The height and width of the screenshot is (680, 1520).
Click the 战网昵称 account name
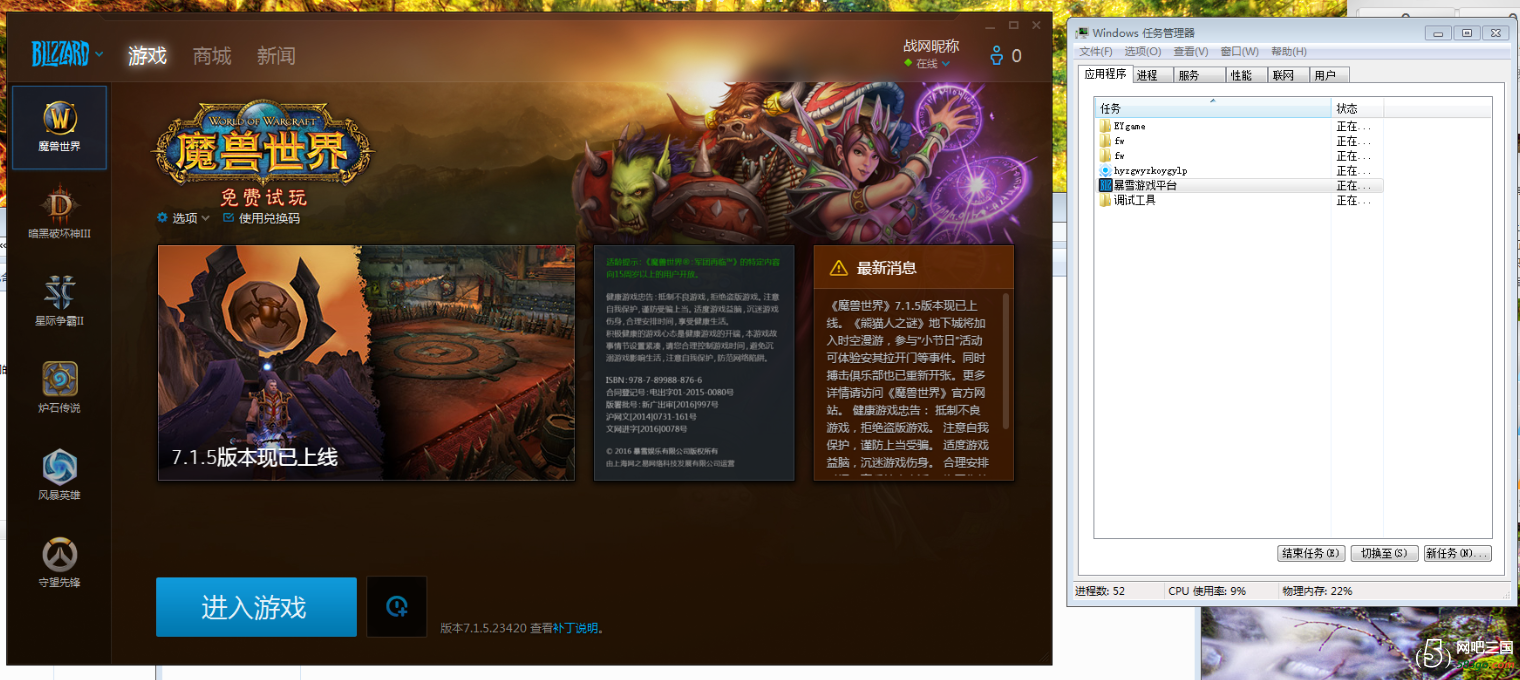point(931,45)
